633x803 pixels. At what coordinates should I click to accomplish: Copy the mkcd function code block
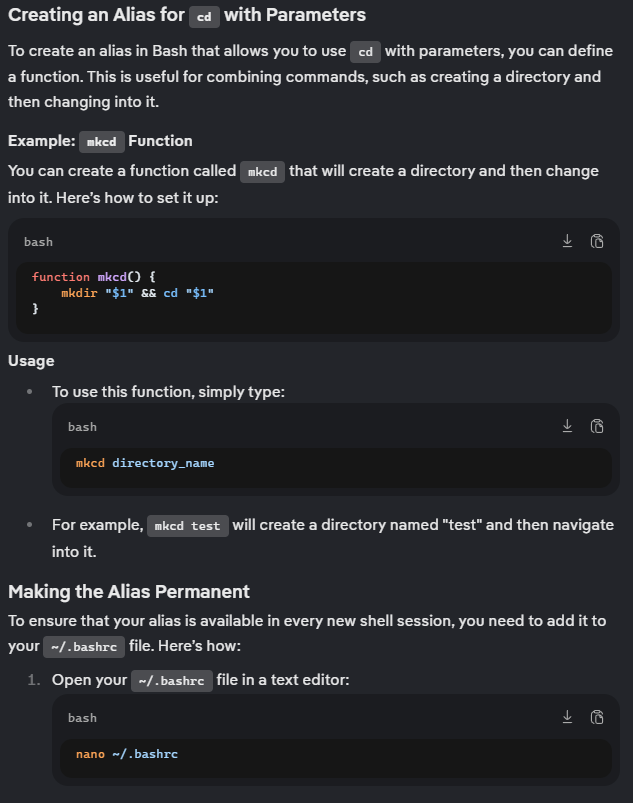click(597, 241)
